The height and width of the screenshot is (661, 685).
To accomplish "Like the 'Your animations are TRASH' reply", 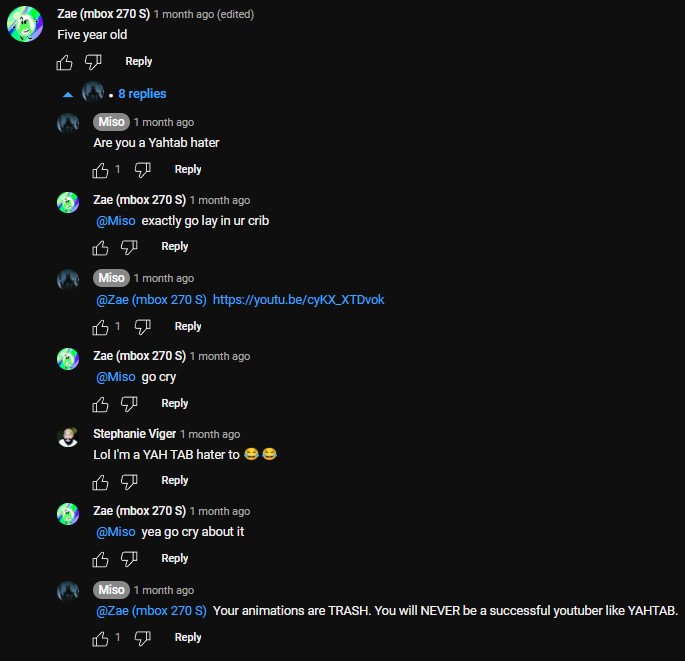I will 100,639.
